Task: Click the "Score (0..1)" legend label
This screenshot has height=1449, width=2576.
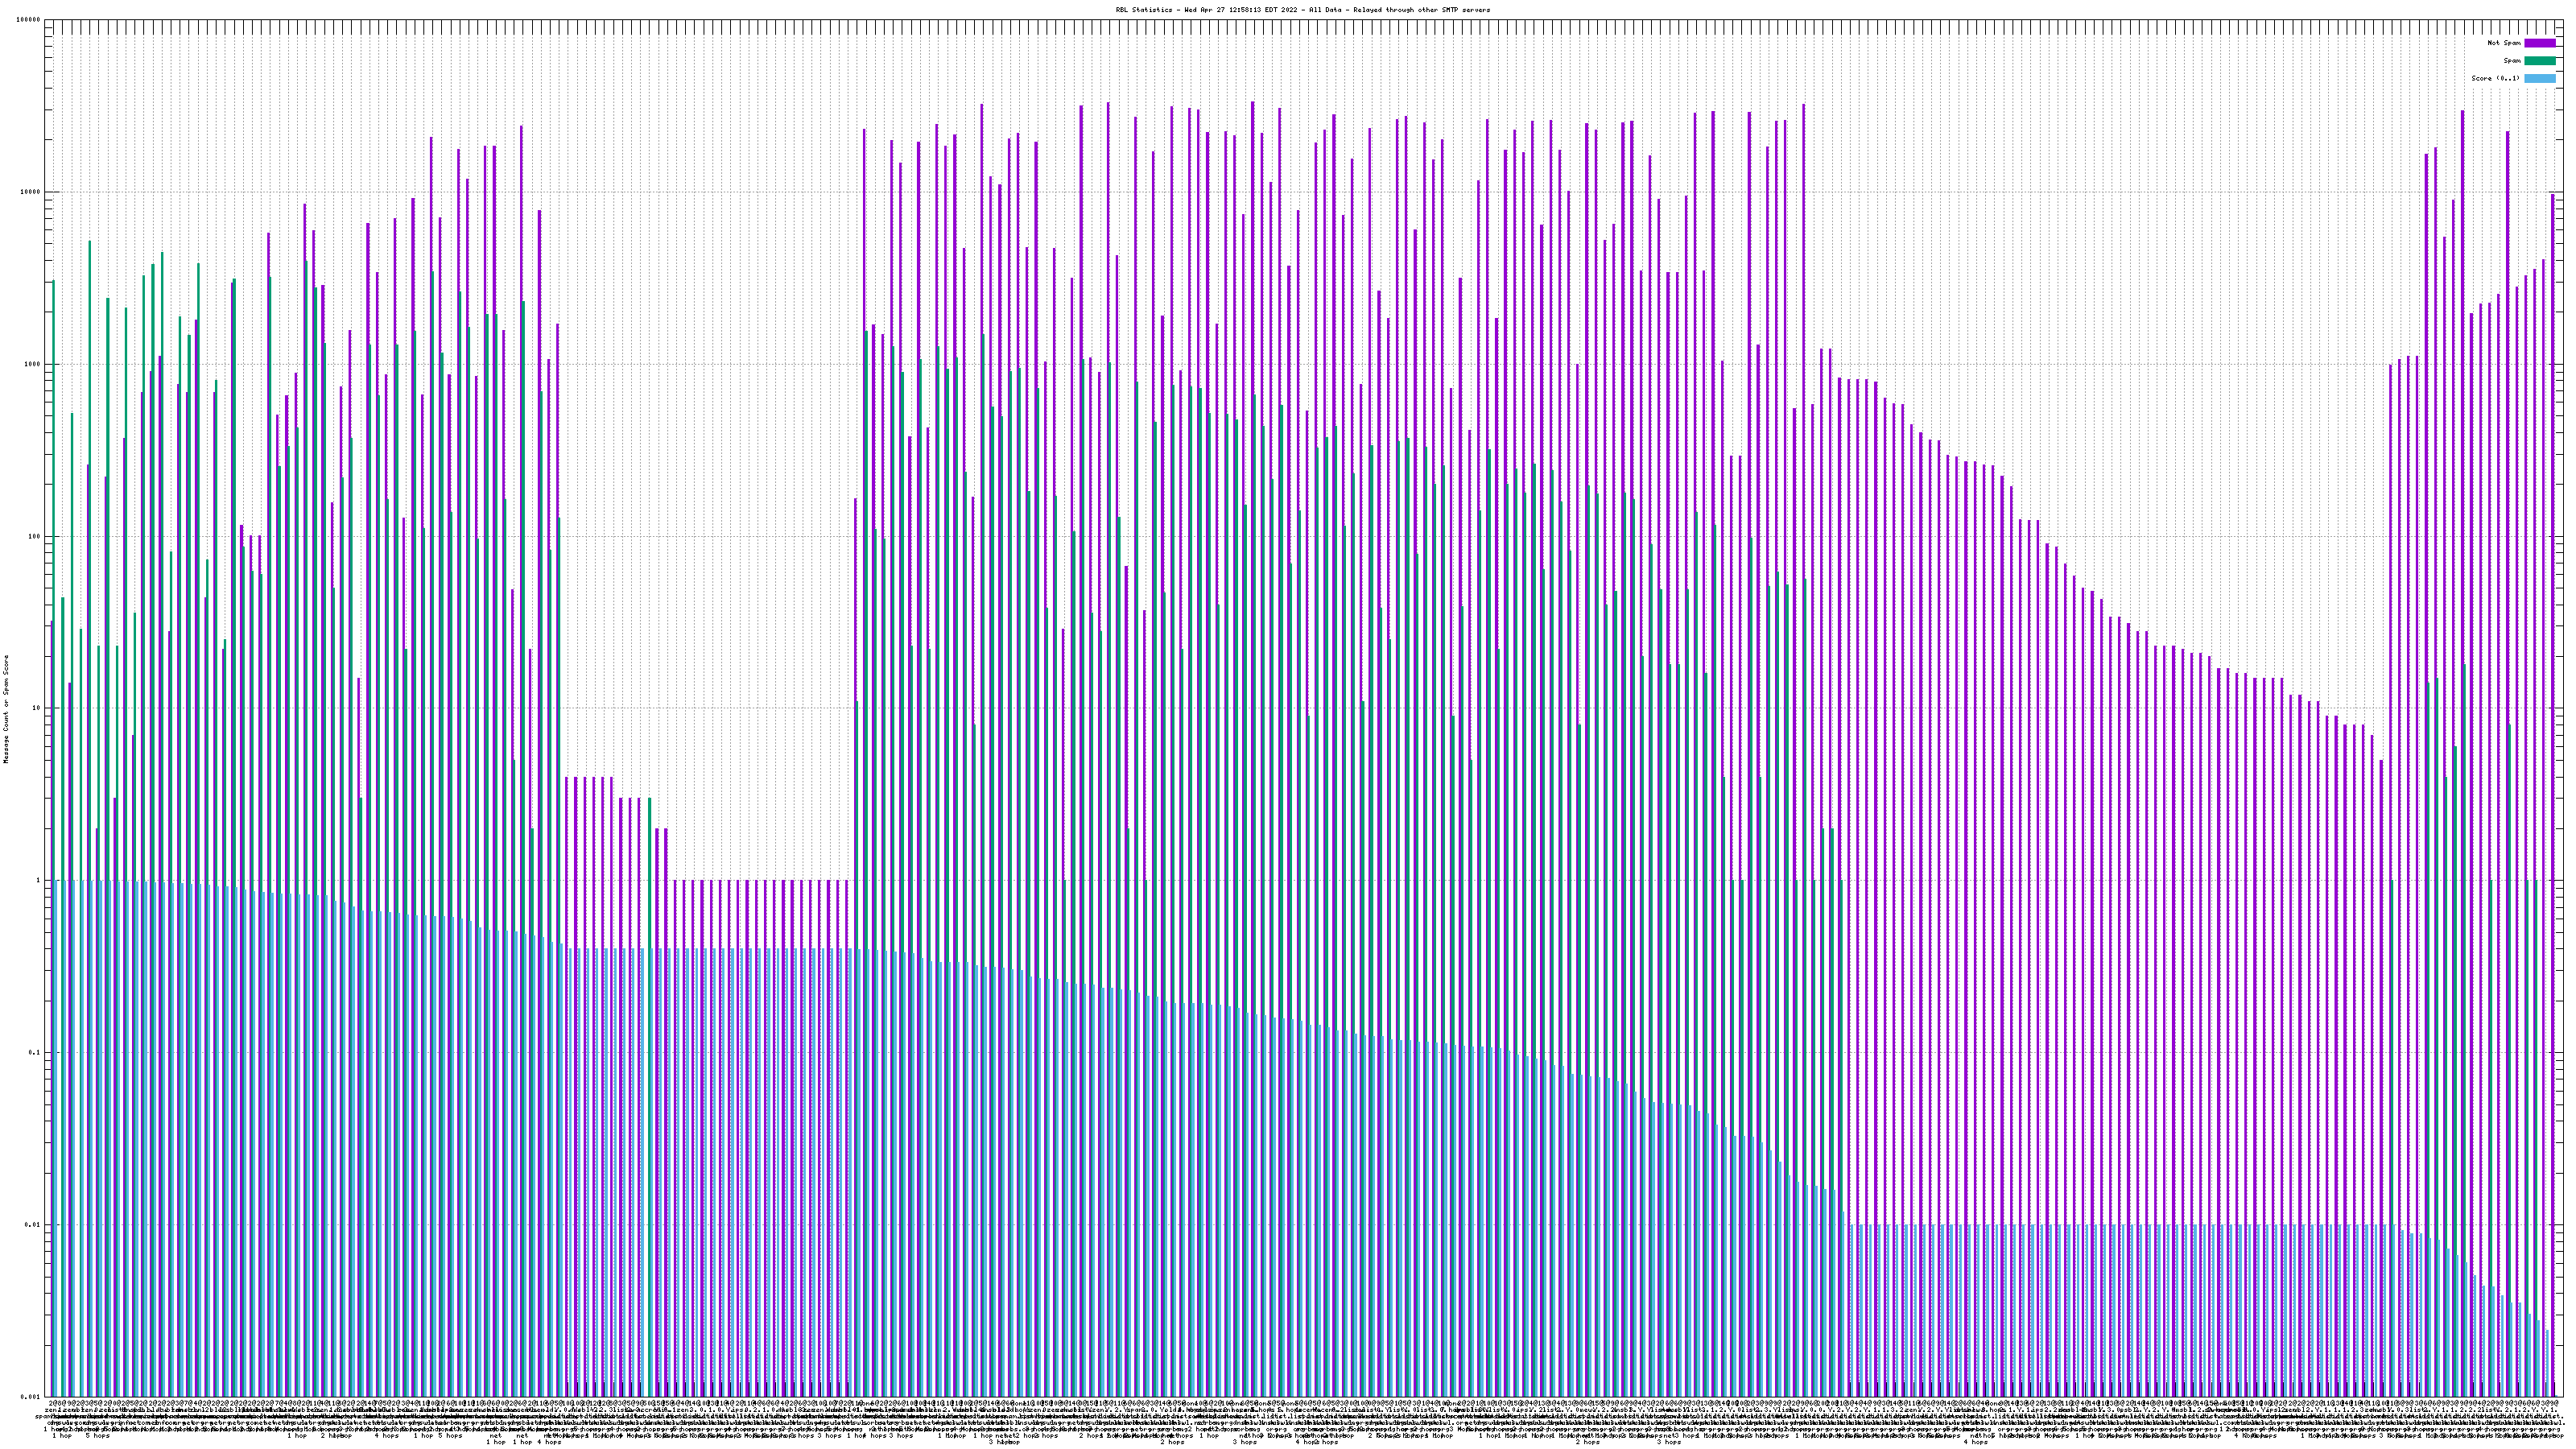Action: 2495,78
